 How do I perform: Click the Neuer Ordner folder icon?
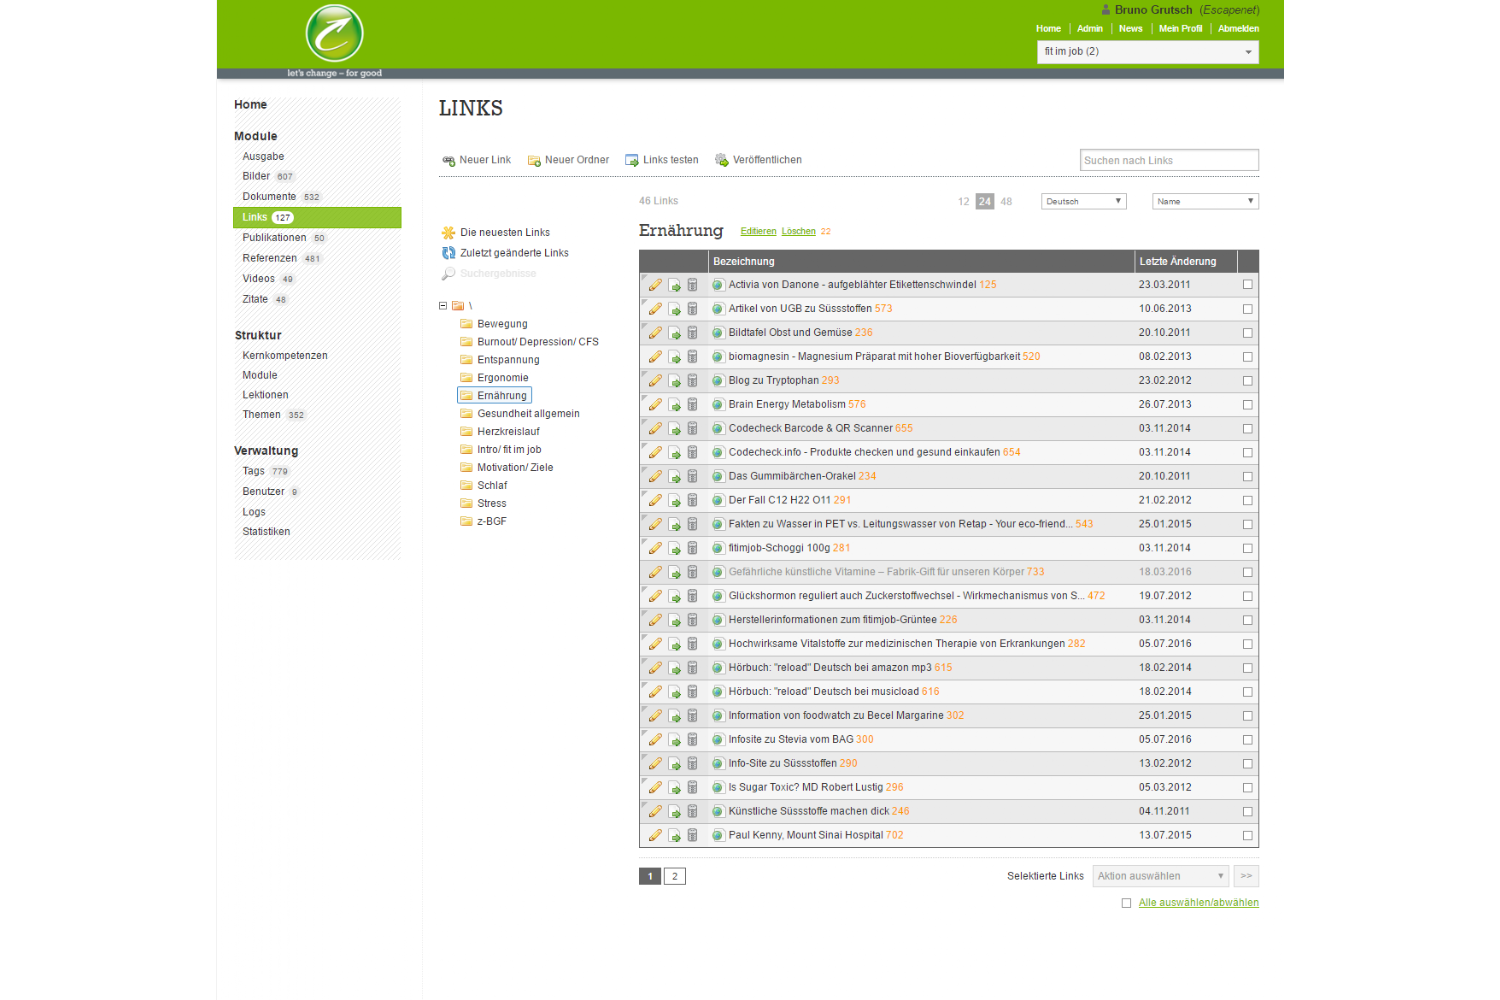click(x=534, y=160)
